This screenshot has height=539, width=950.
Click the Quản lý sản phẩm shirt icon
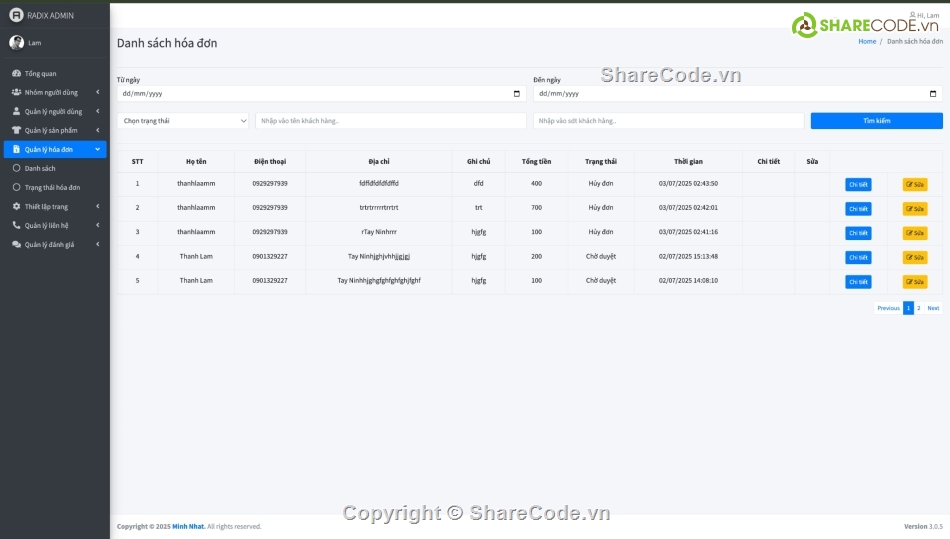point(16,130)
